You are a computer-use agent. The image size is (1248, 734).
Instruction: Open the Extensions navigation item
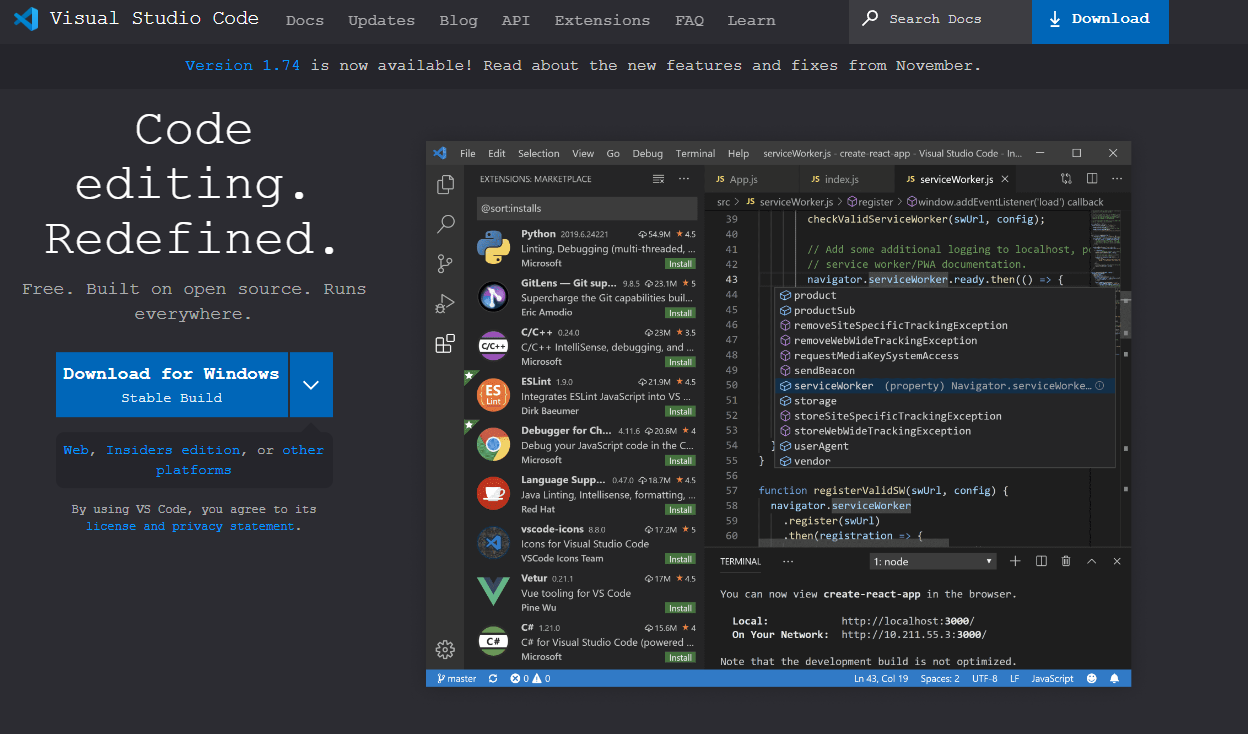point(602,20)
